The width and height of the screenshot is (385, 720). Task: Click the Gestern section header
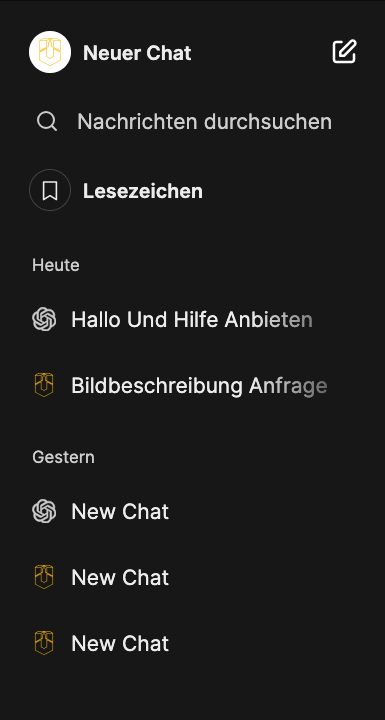[x=63, y=457]
